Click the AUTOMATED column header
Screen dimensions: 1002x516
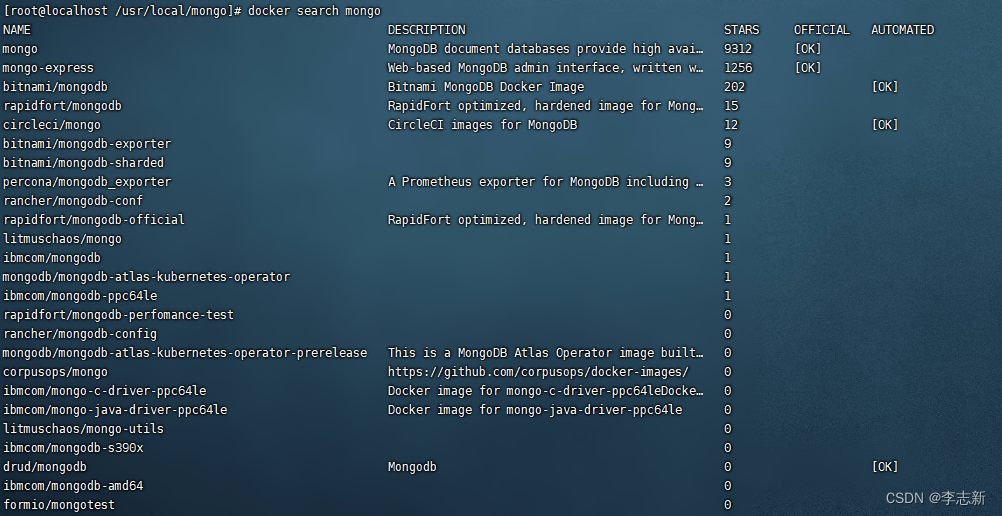[x=902, y=30]
